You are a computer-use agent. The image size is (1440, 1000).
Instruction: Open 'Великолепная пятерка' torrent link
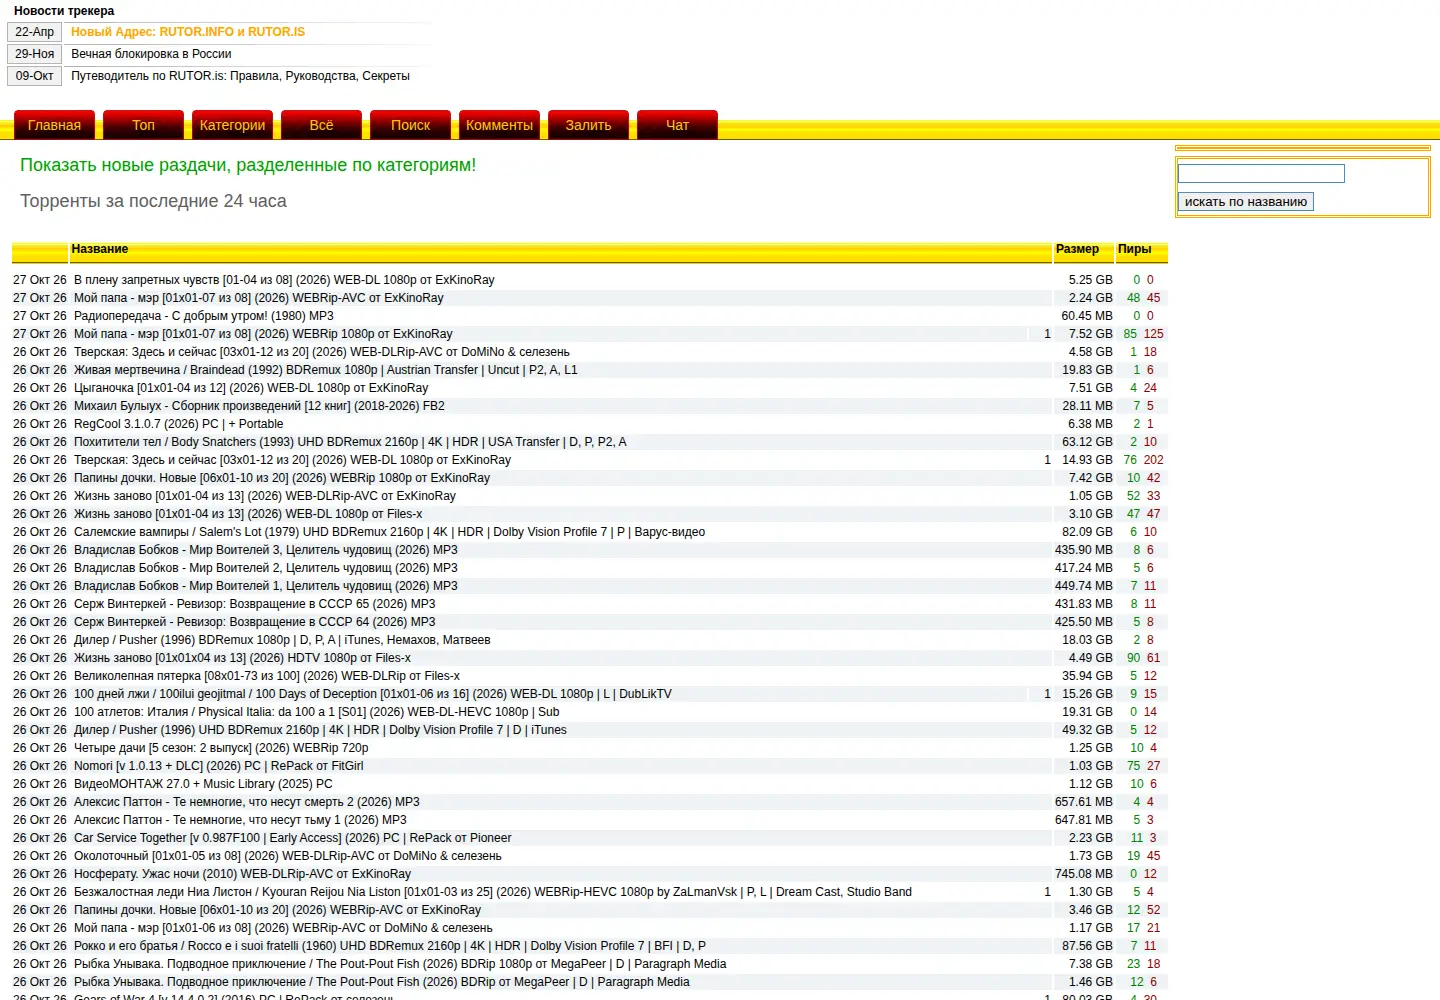pyautogui.click(x=267, y=676)
